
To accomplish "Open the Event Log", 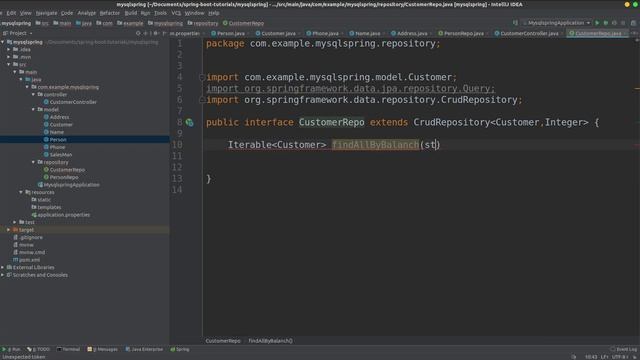I will tap(624, 349).
